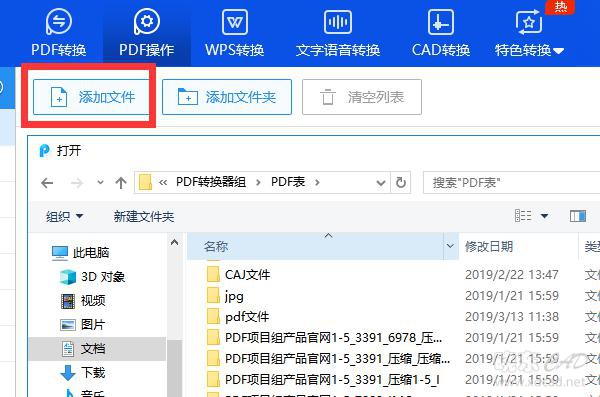Go up one folder level
This screenshot has height=397, width=600.
[x=121, y=183]
